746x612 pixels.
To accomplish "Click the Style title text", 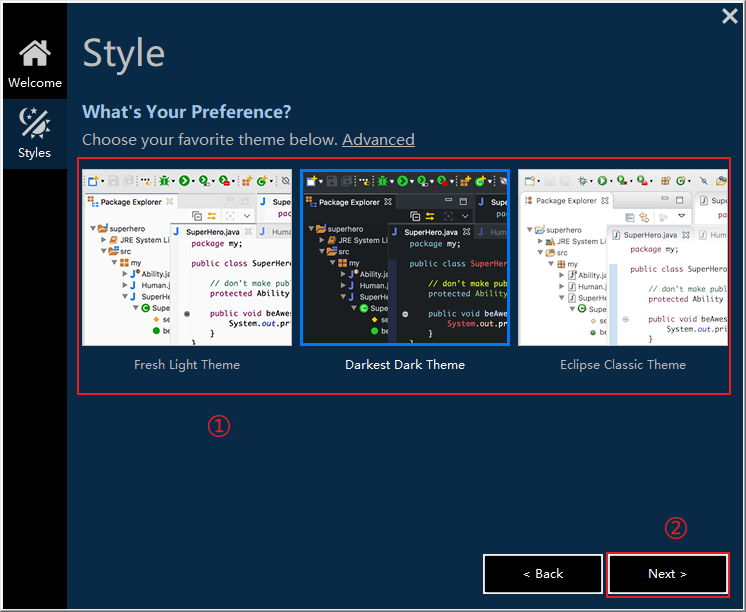I will (x=124, y=53).
